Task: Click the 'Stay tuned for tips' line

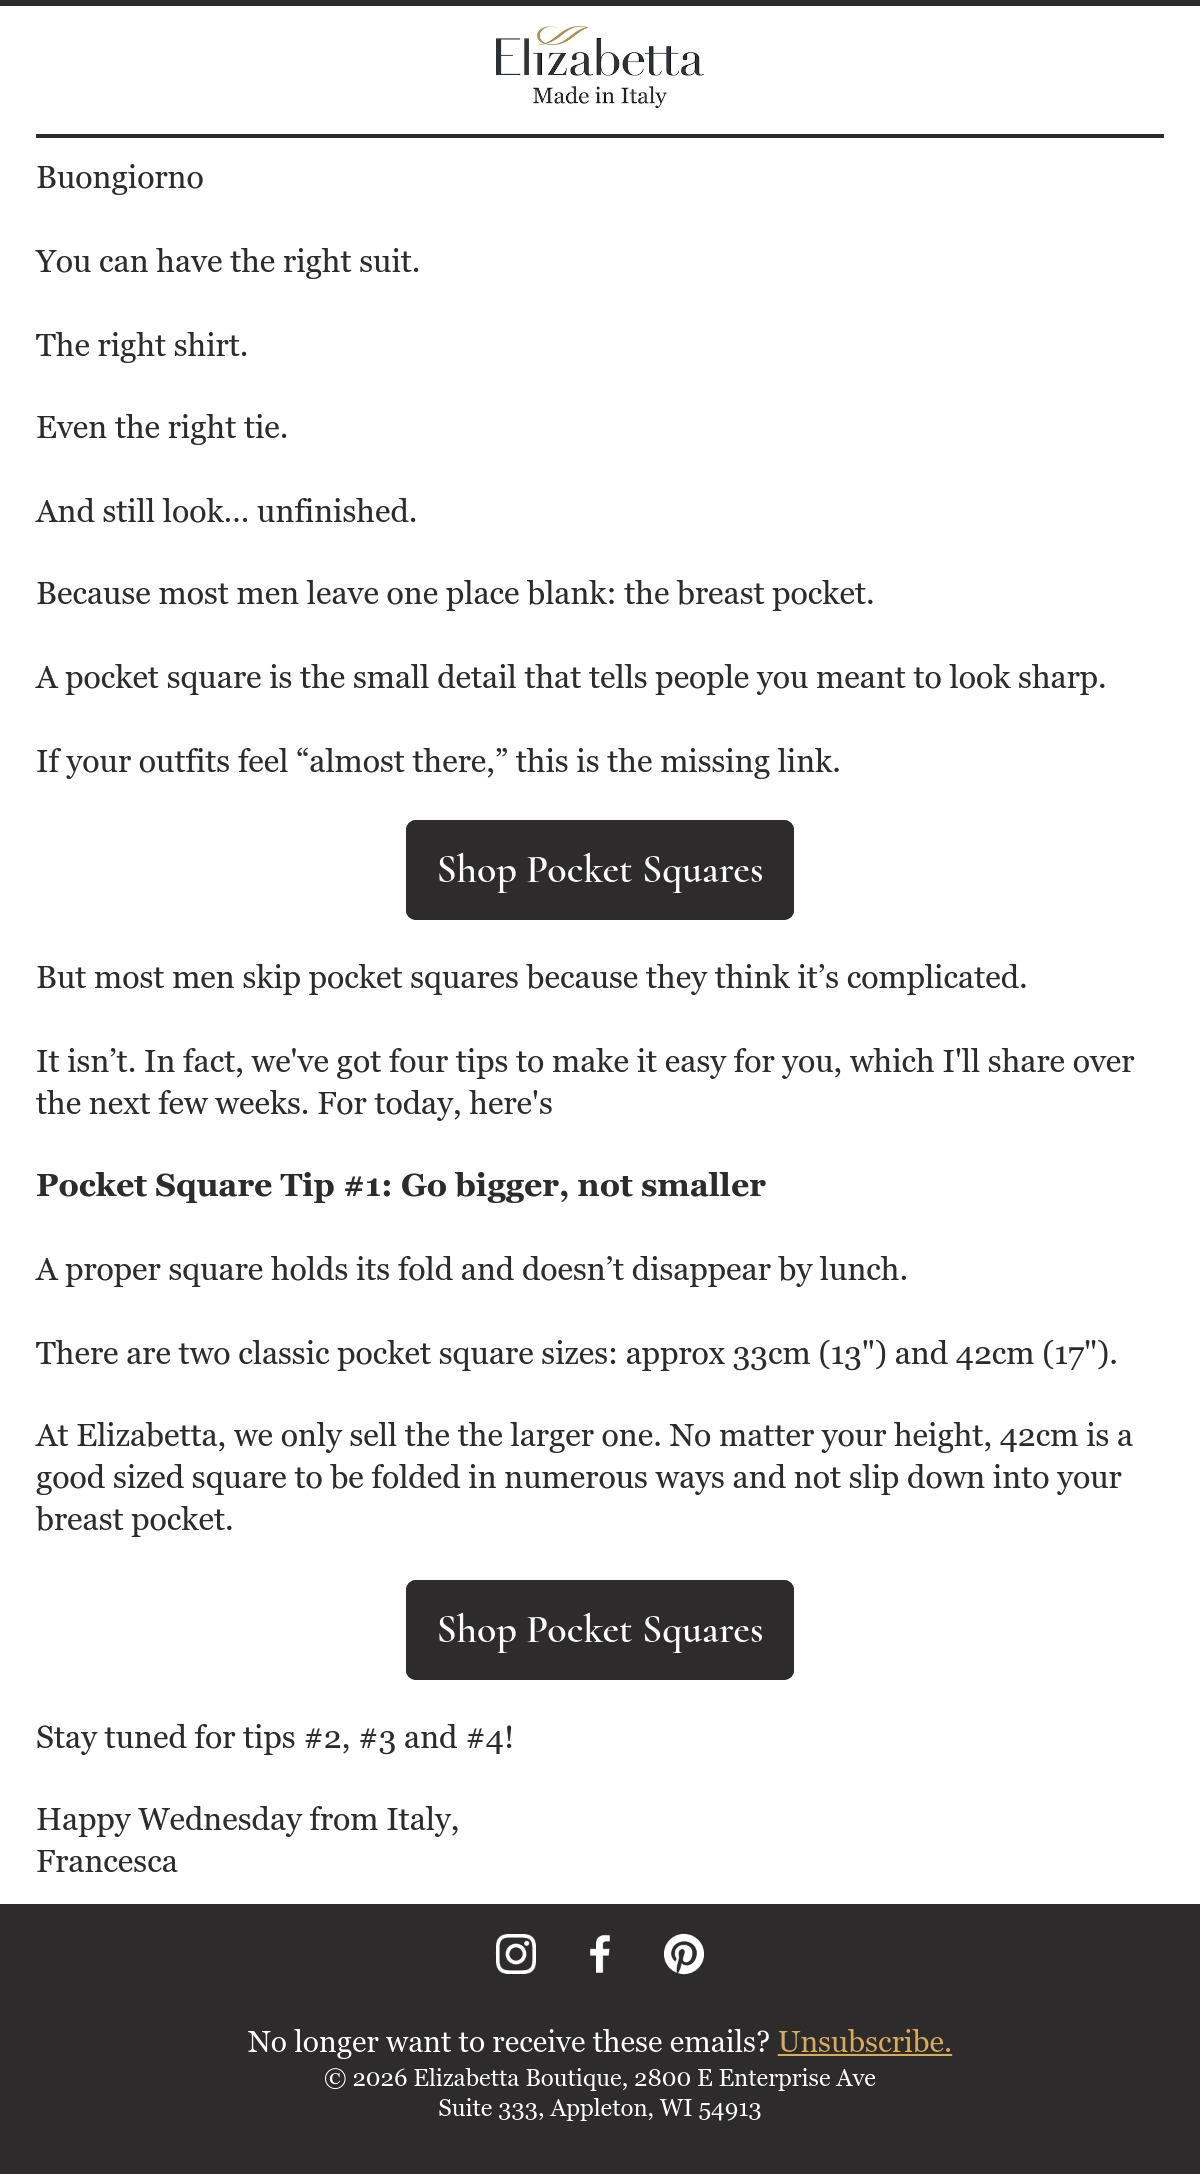Action: (x=275, y=1737)
